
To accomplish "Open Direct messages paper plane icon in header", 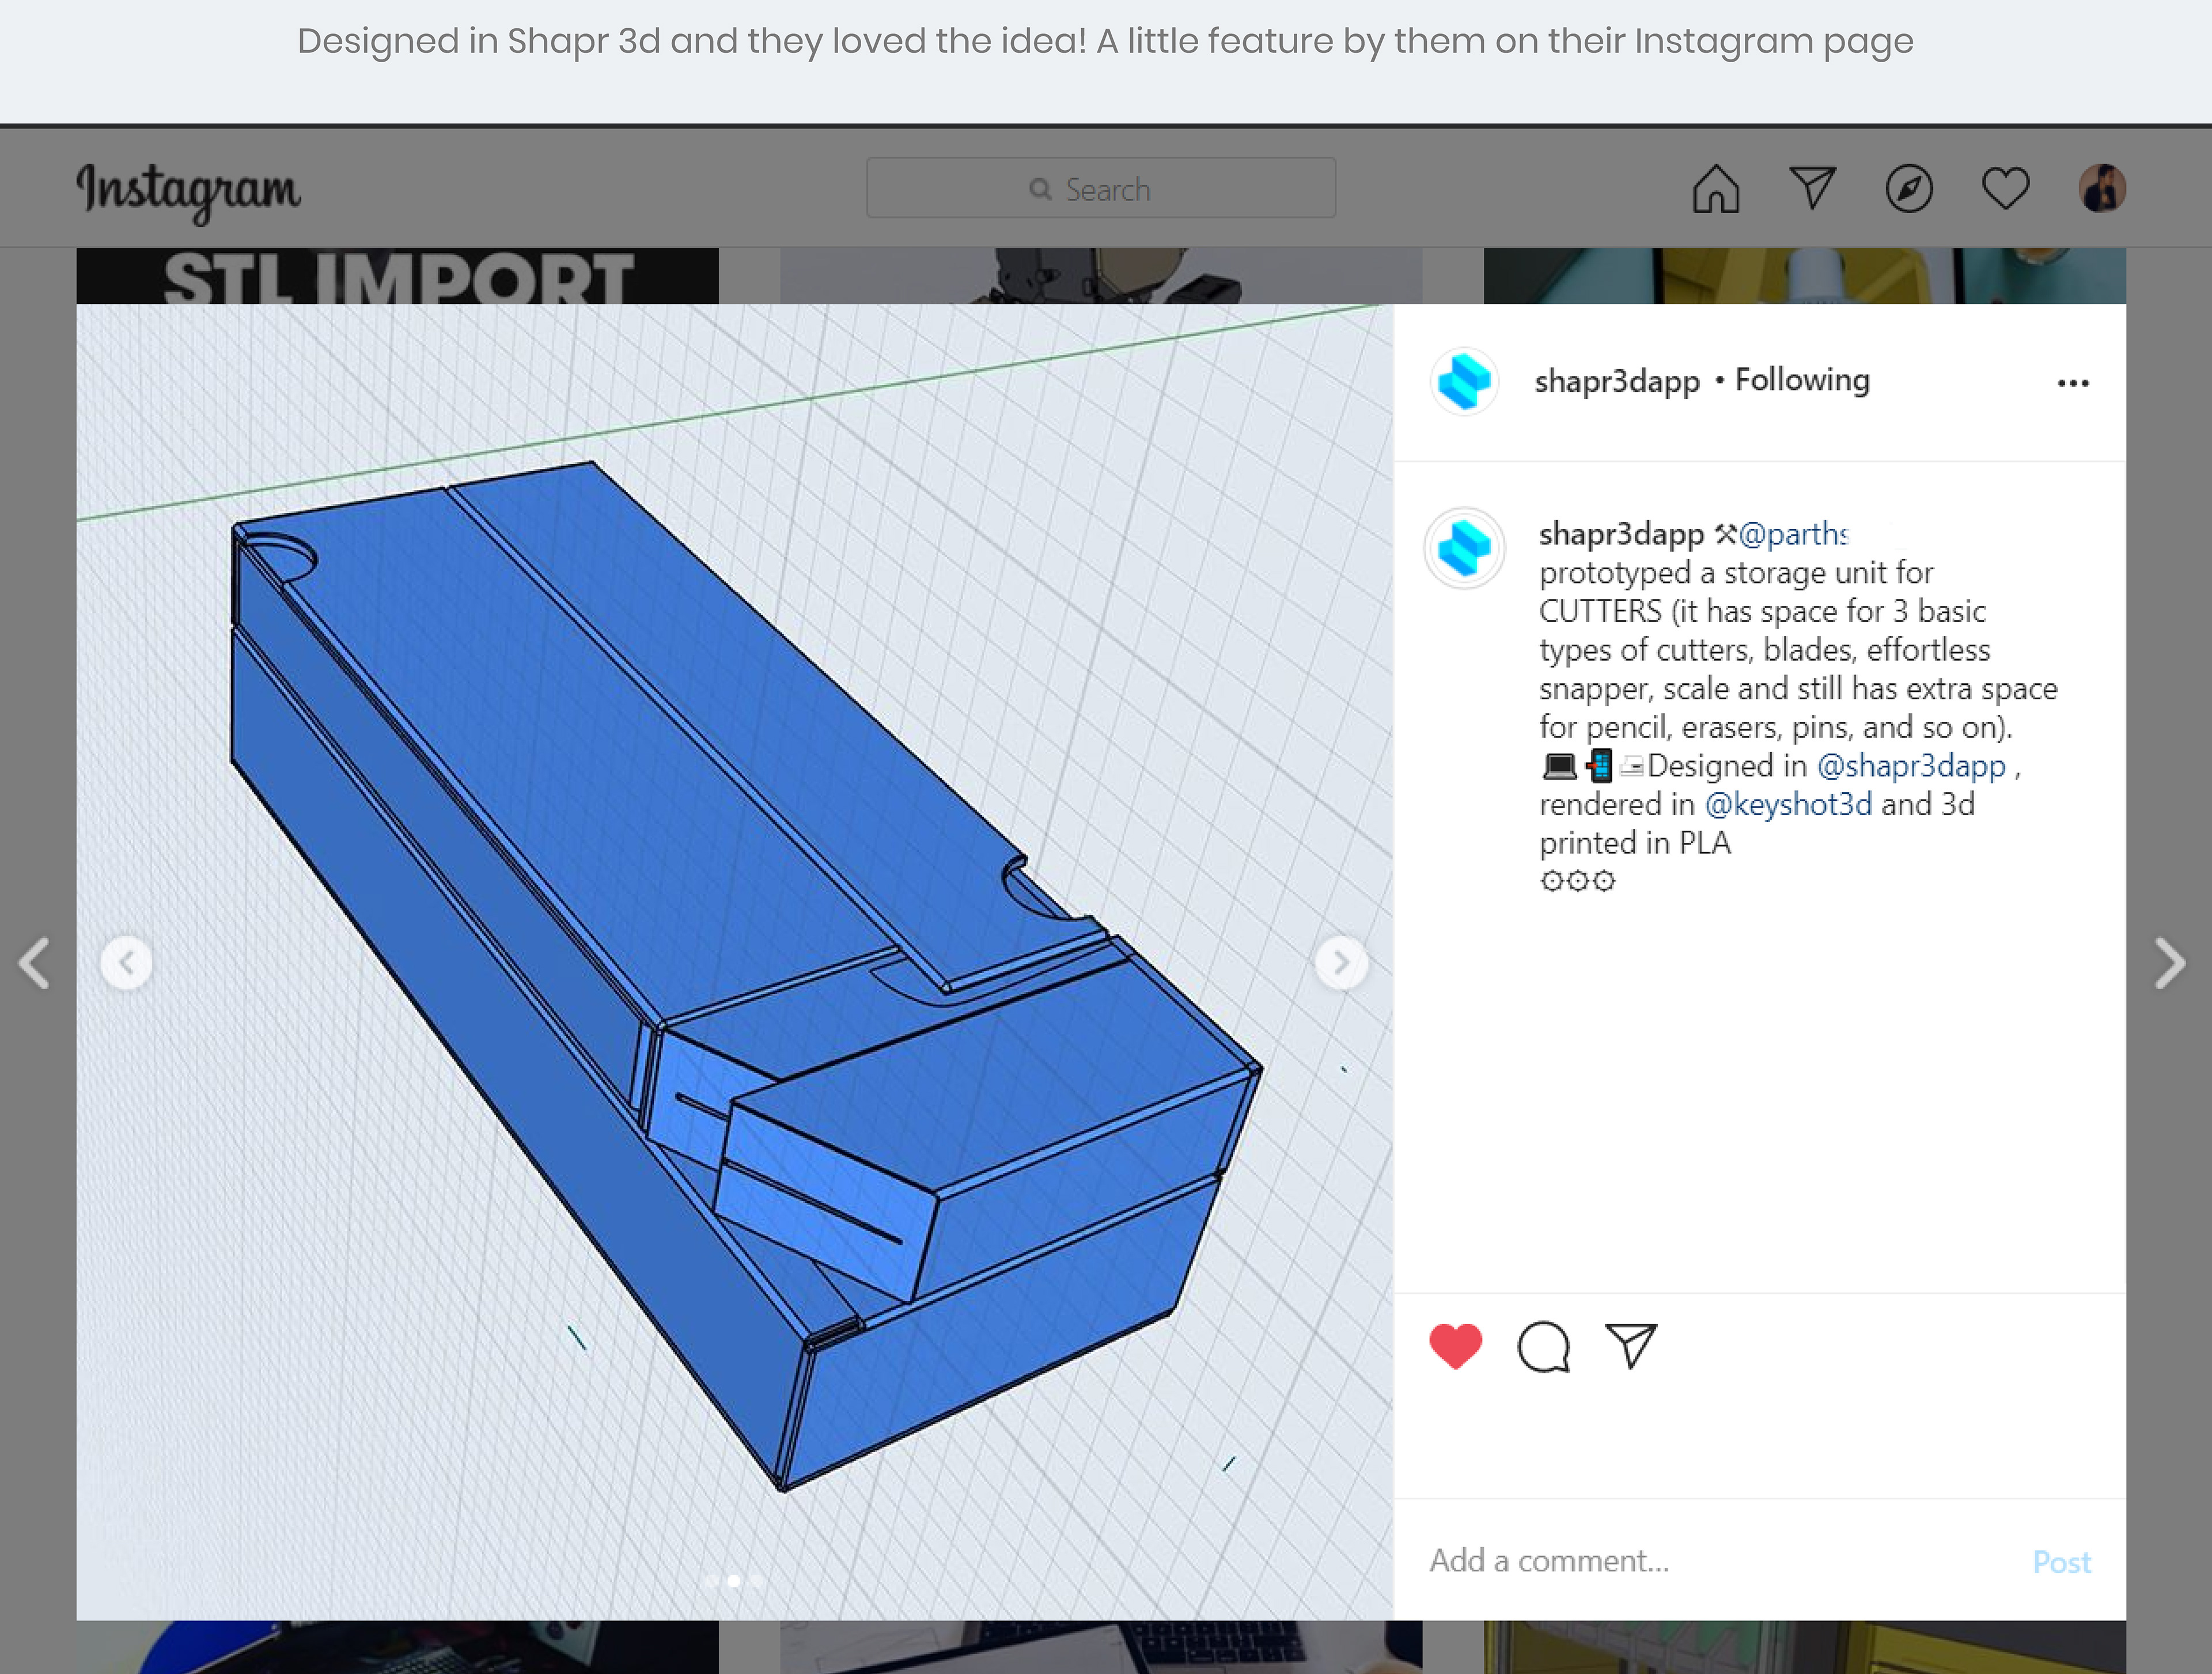I will 1812,188.
